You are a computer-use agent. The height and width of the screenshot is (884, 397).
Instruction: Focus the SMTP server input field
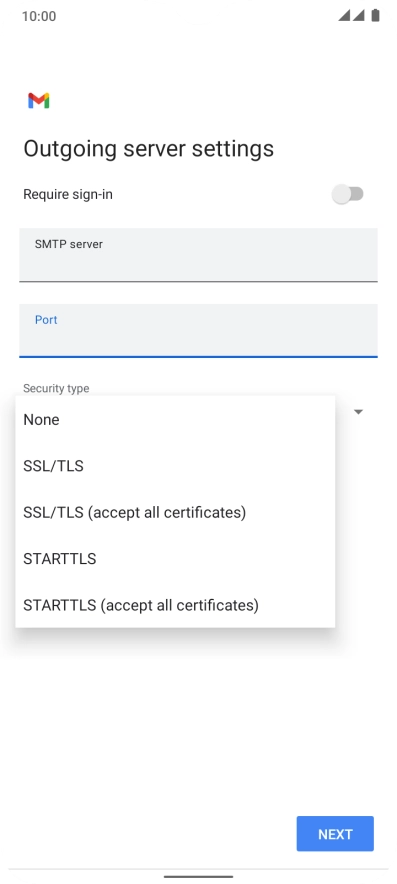[x=198, y=255]
